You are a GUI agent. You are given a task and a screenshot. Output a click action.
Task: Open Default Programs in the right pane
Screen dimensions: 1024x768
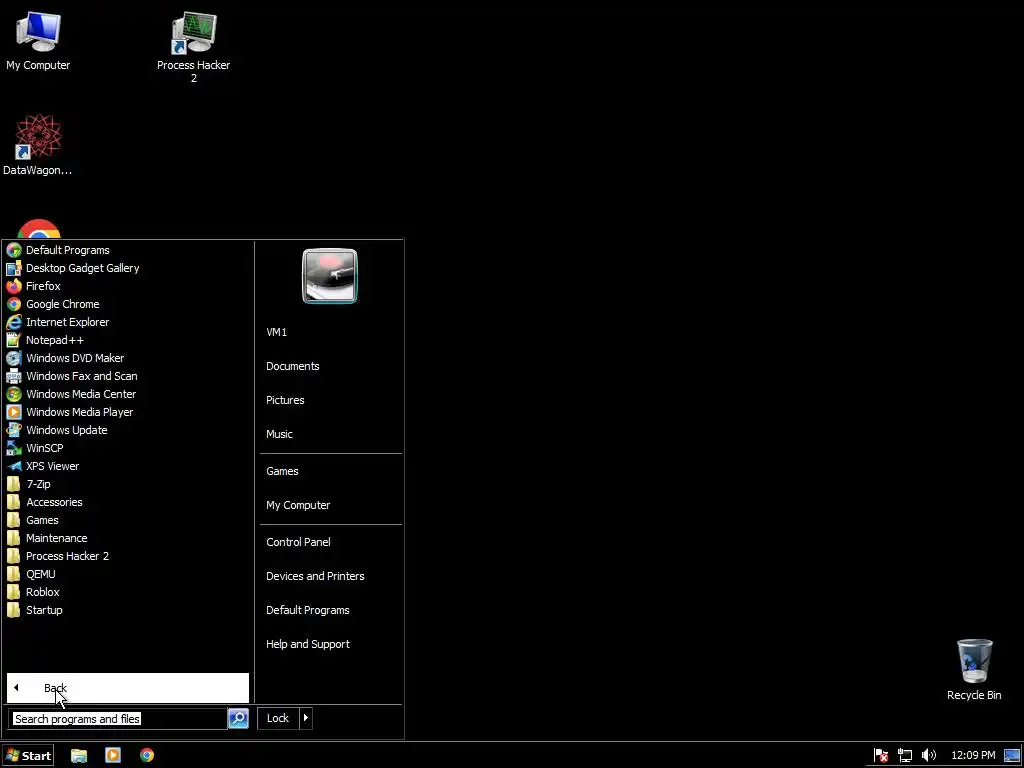[308, 610]
